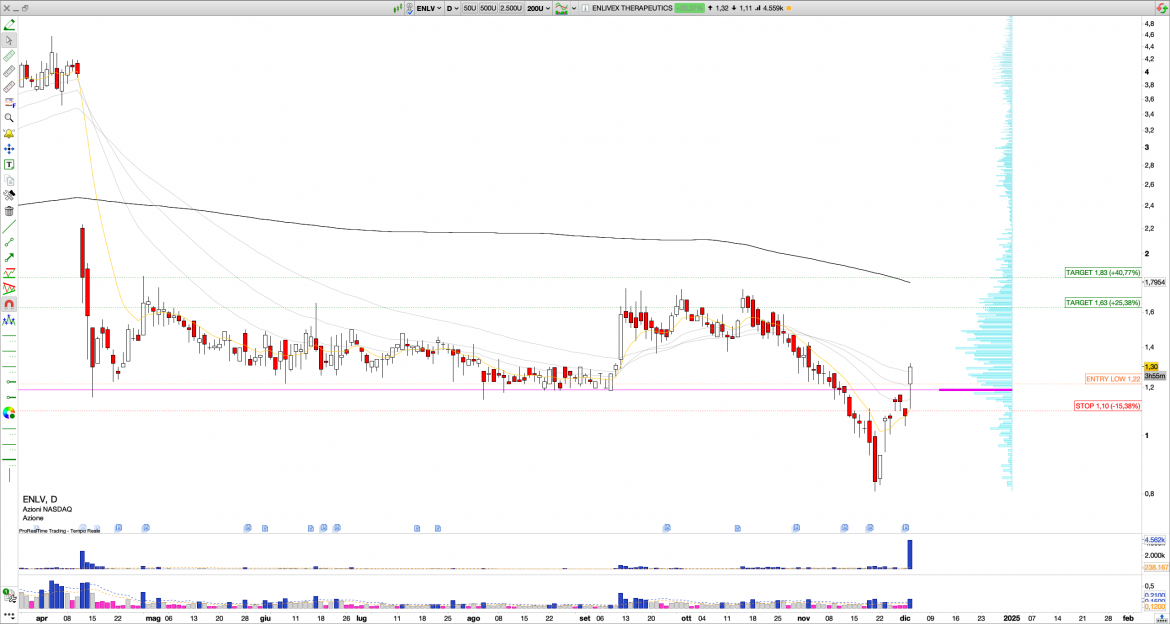Screen dimensions: 1170x624
Task: Click the STOP 1,10 label
Action: click(1106, 406)
